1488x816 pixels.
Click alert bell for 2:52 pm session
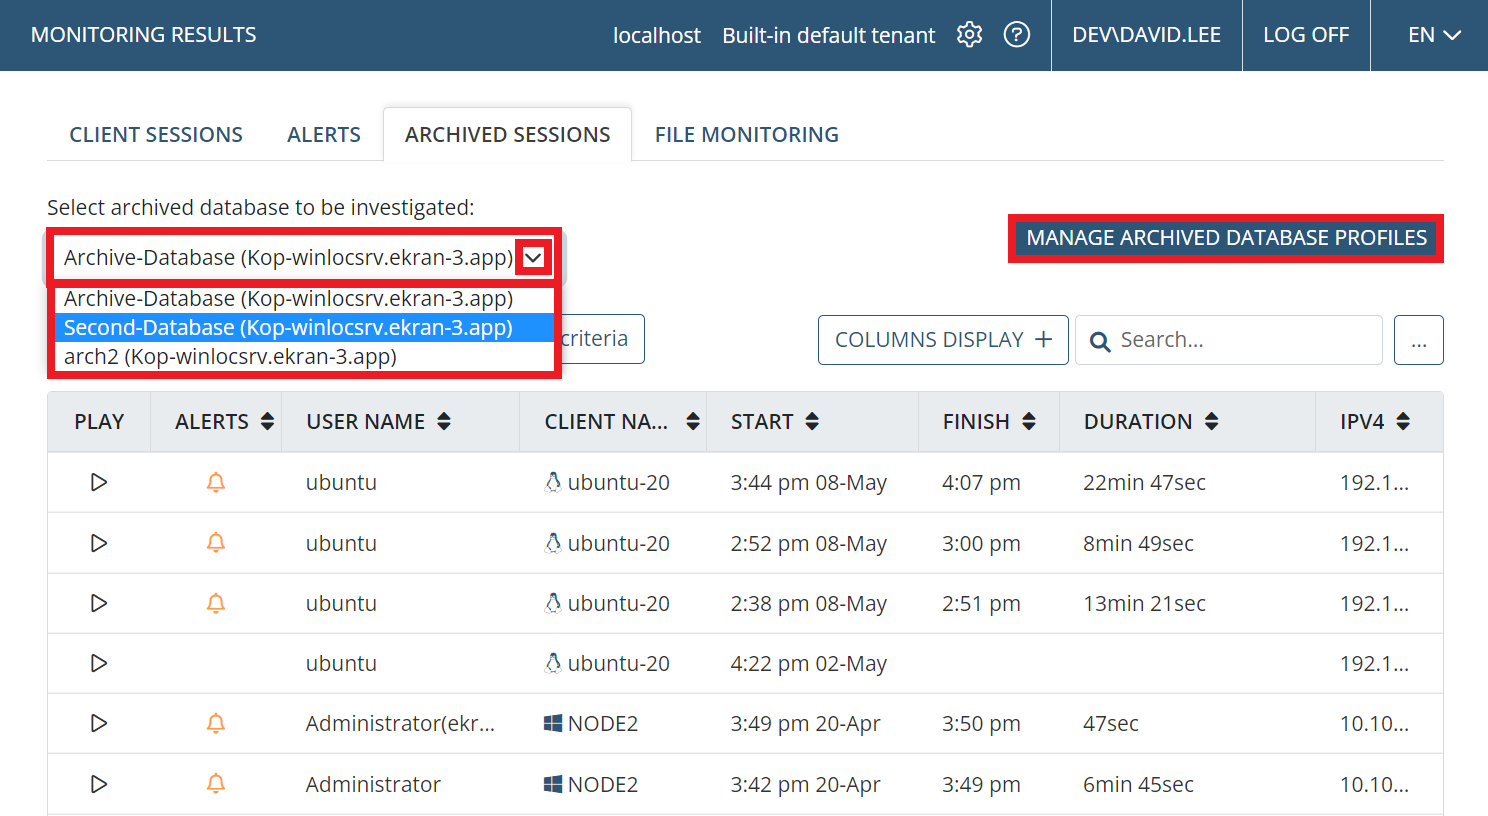(x=215, y=543)
